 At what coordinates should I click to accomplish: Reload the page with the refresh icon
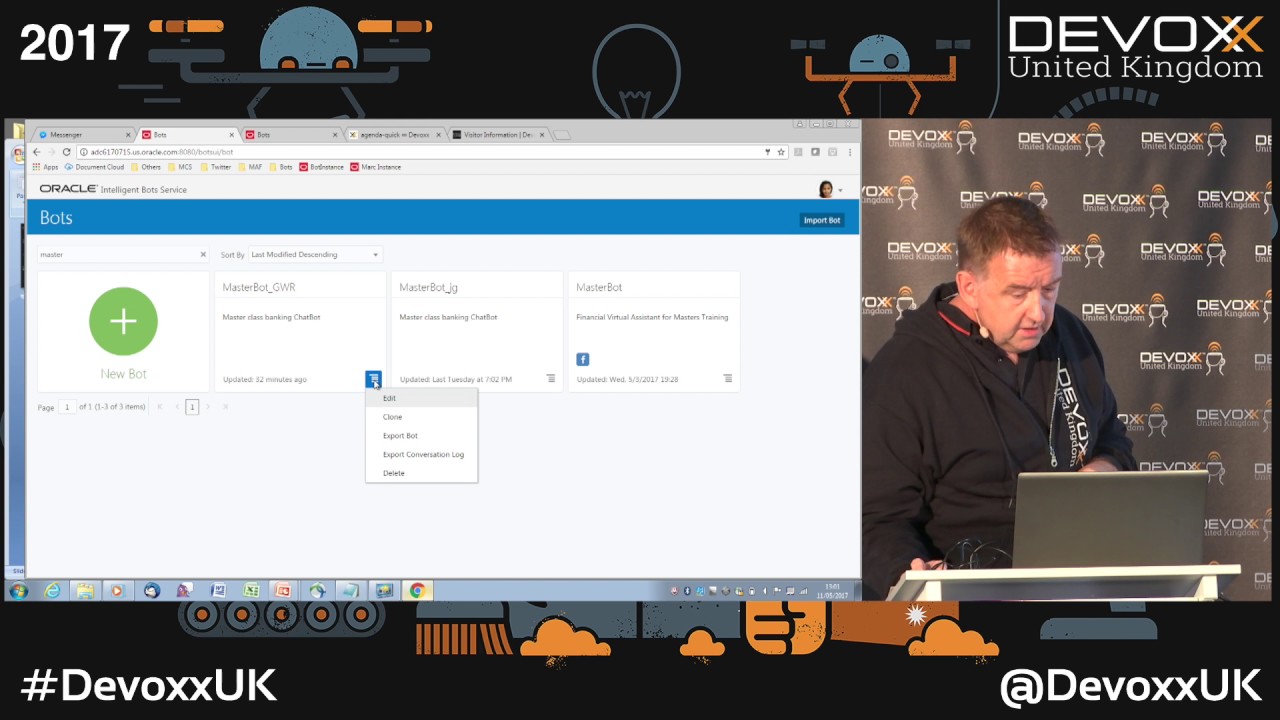tap(67, 152)
